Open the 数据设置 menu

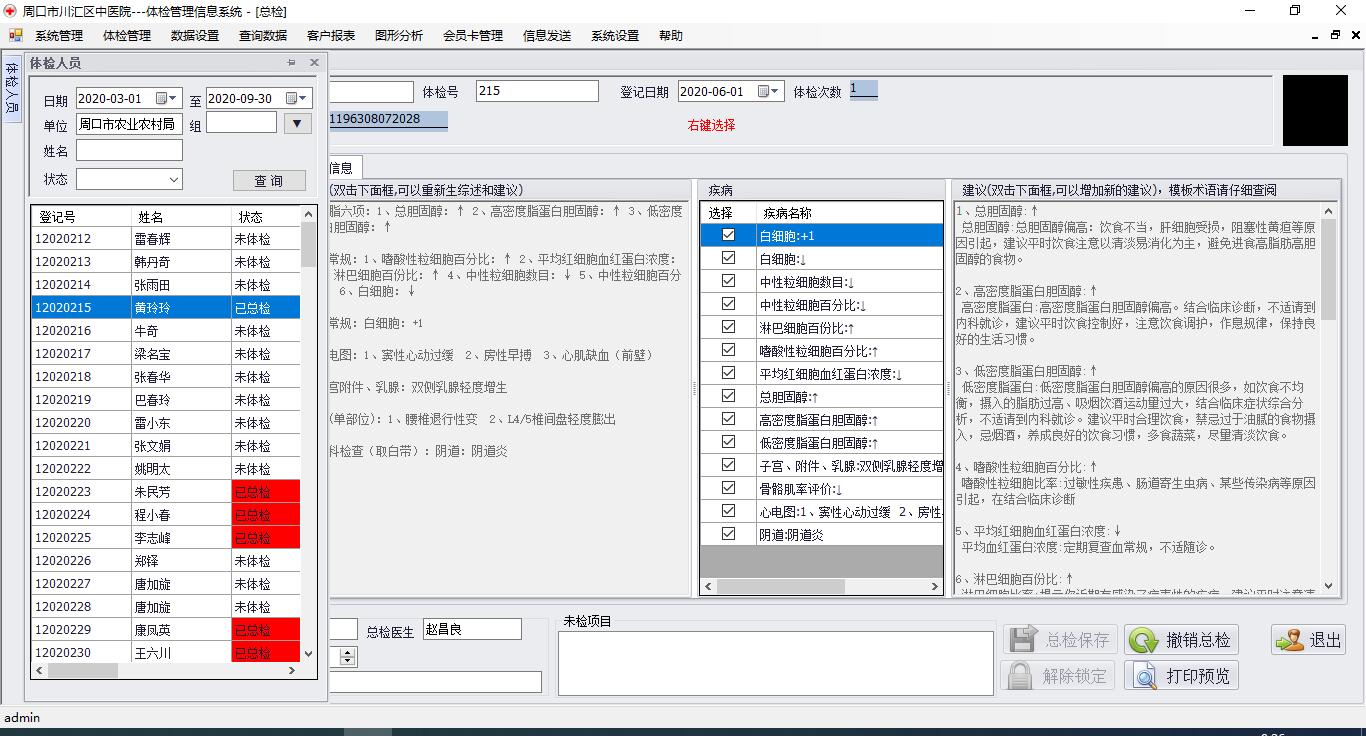(x=195, y=35)
